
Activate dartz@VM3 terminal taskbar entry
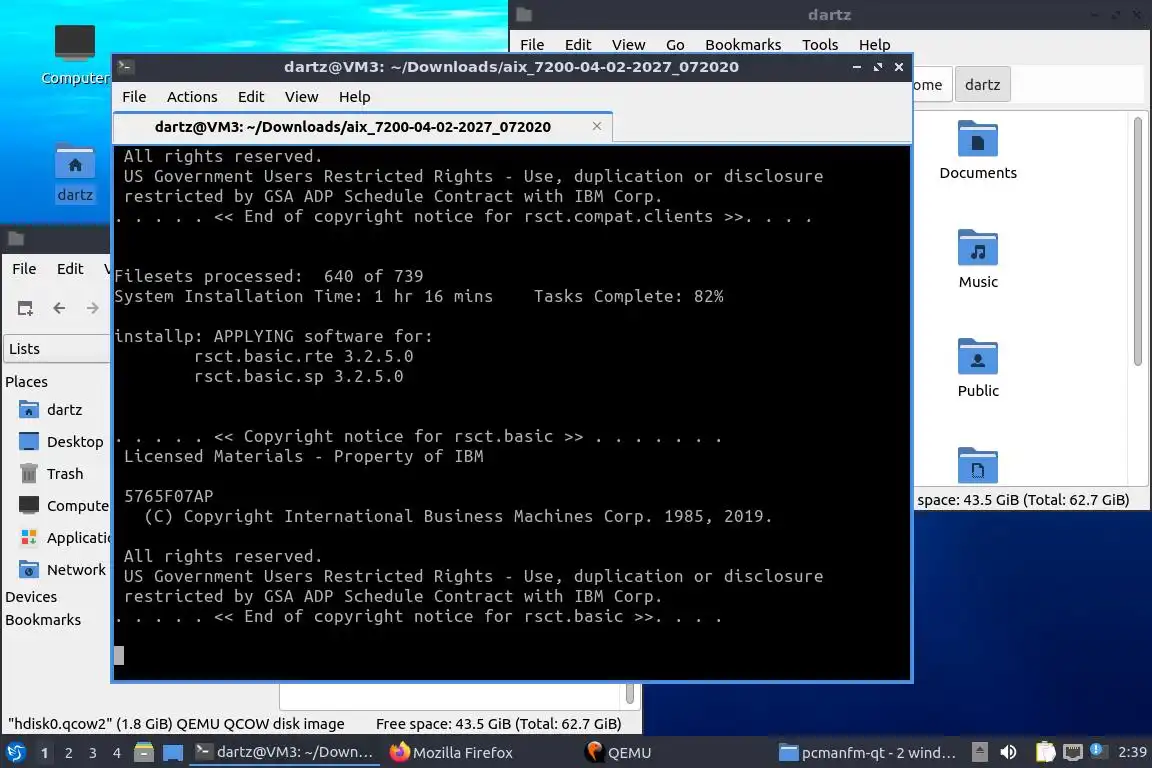pyautogui.click(x=285, y=753)
